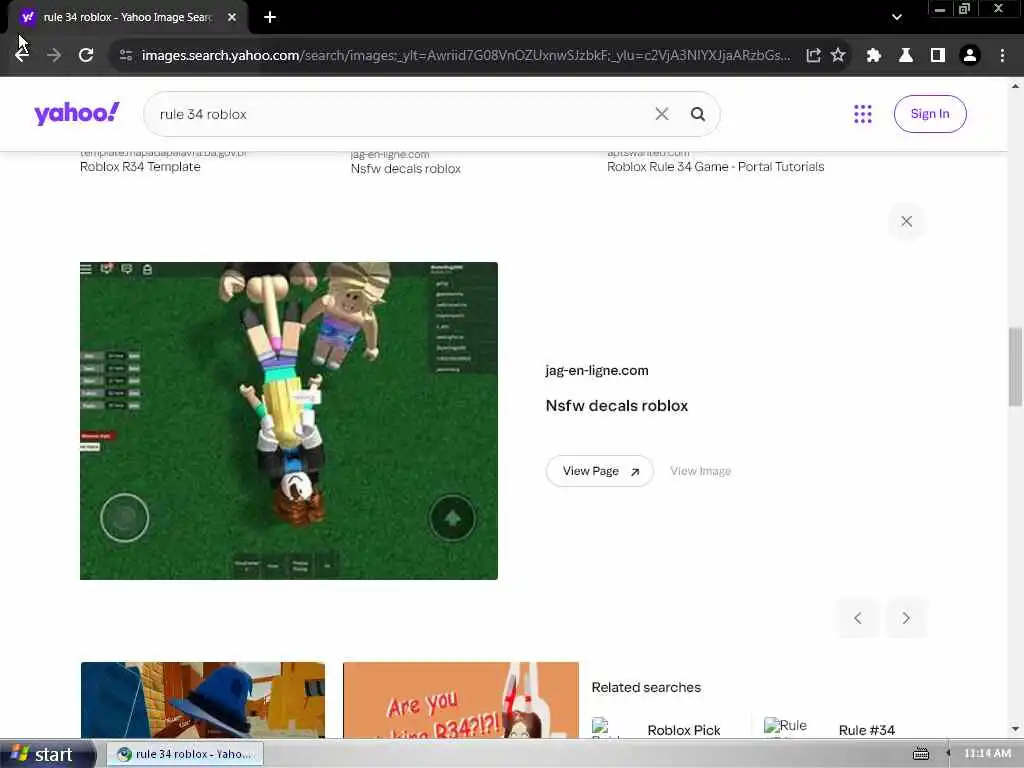Open the Chrome Labs flask icon
Viewport: 1024px width, 768px height.
tap(906, 56)
